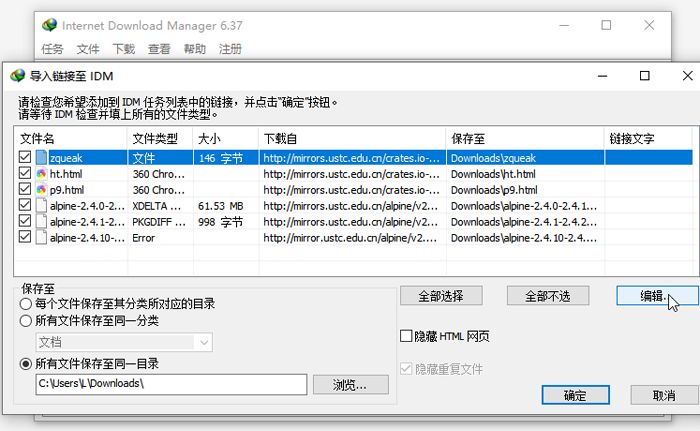The width and height of the screenshot is (700, 431).
Task: Click the 998 字节 size cell
Action: point(221,222)
